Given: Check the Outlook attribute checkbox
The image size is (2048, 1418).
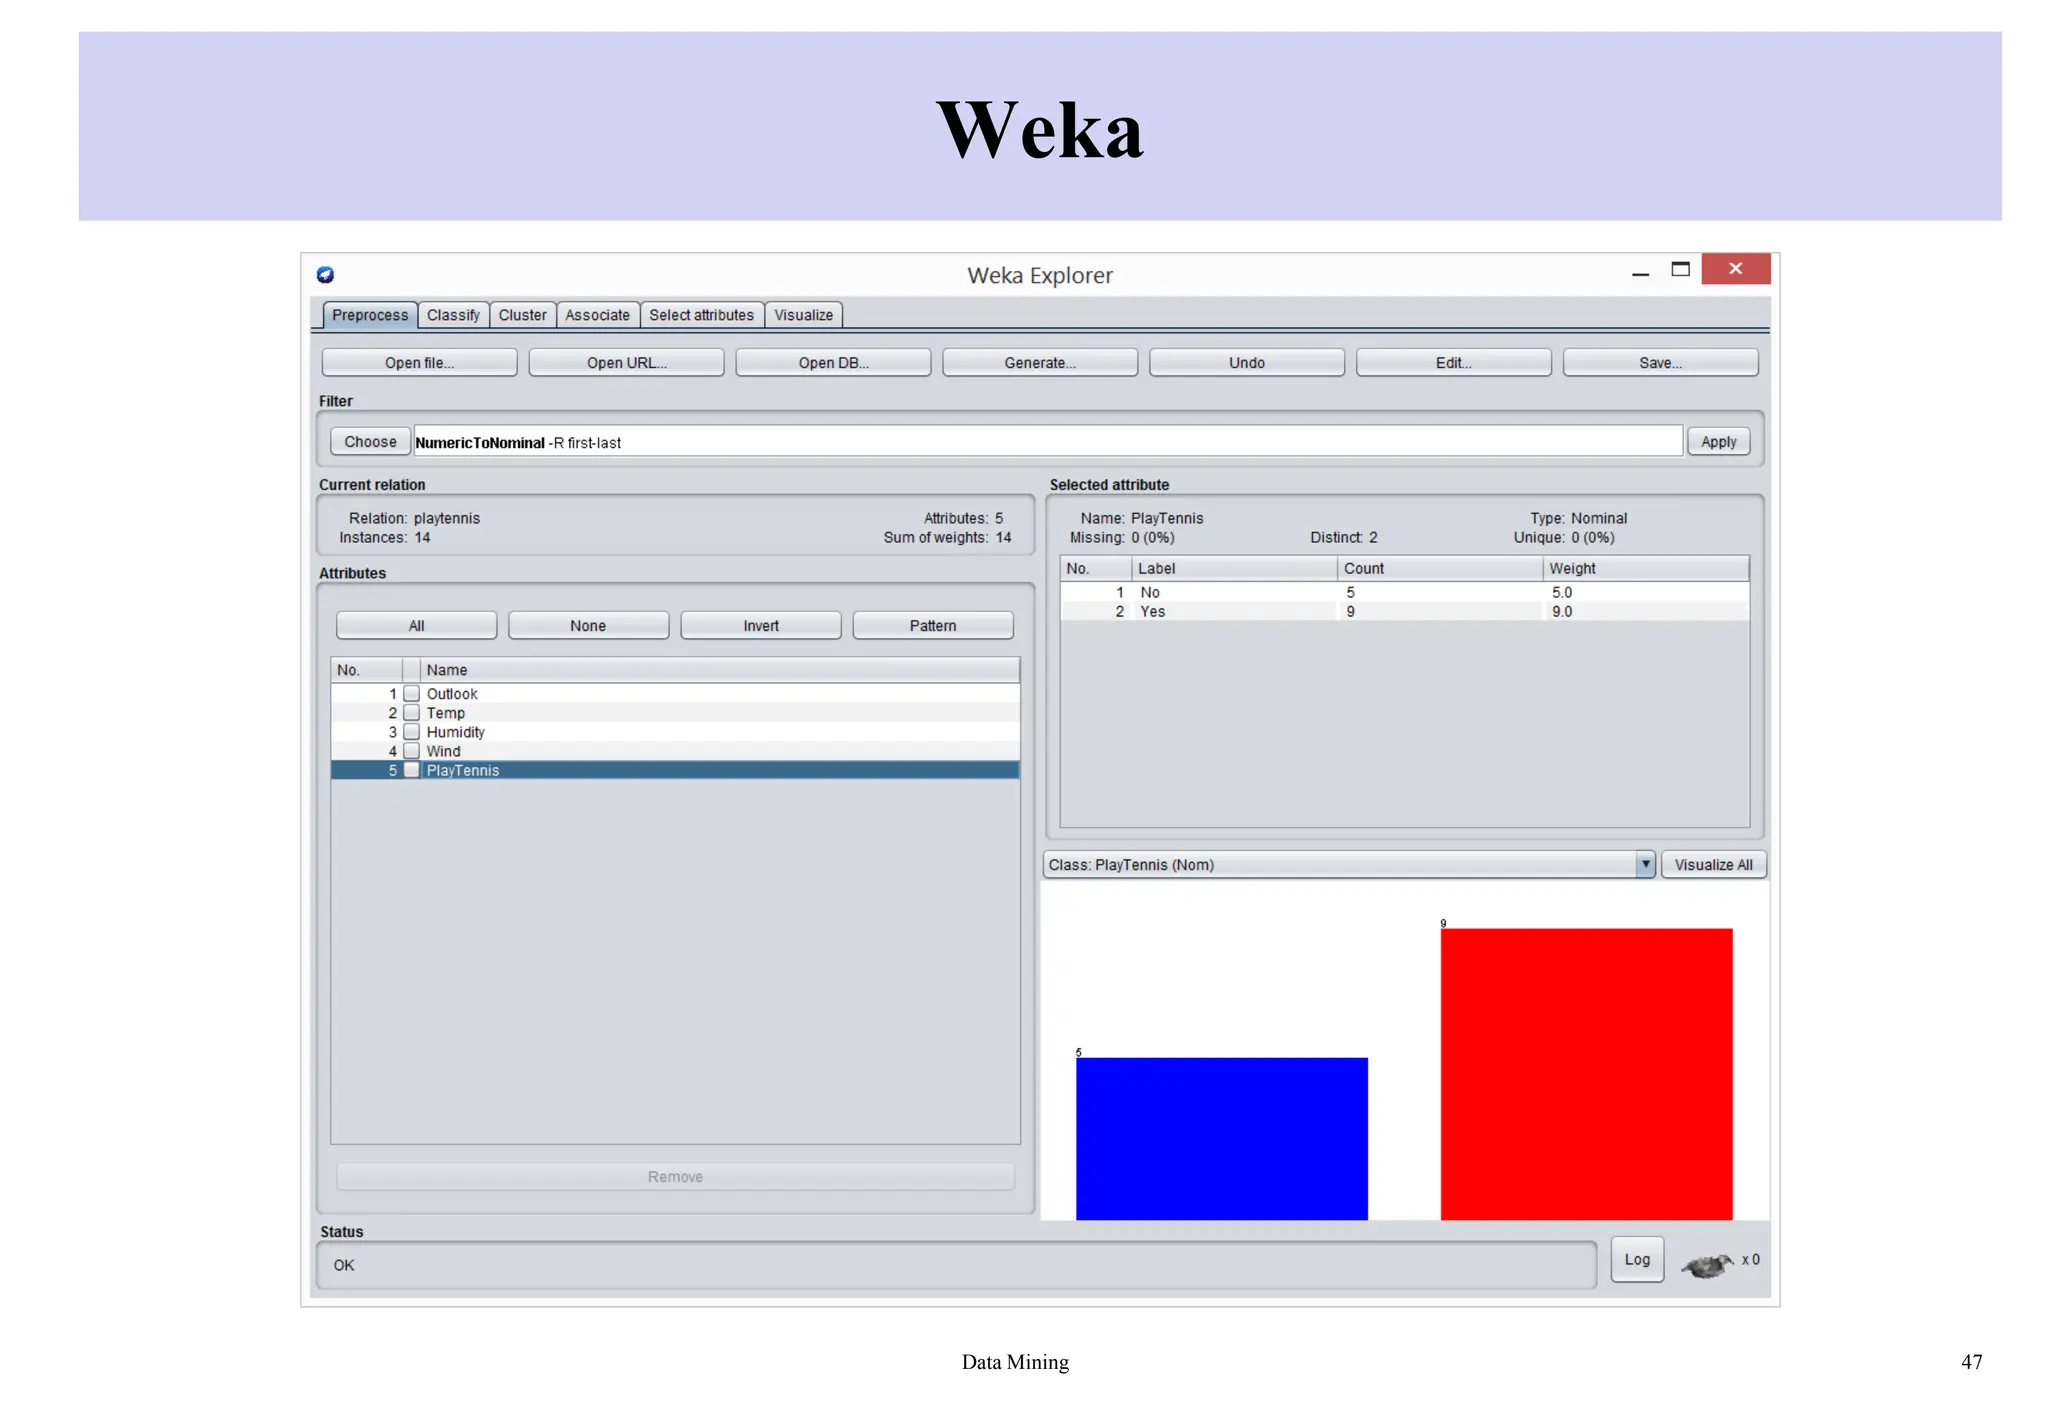Looking at the screenshot, I should coord(411,694).
